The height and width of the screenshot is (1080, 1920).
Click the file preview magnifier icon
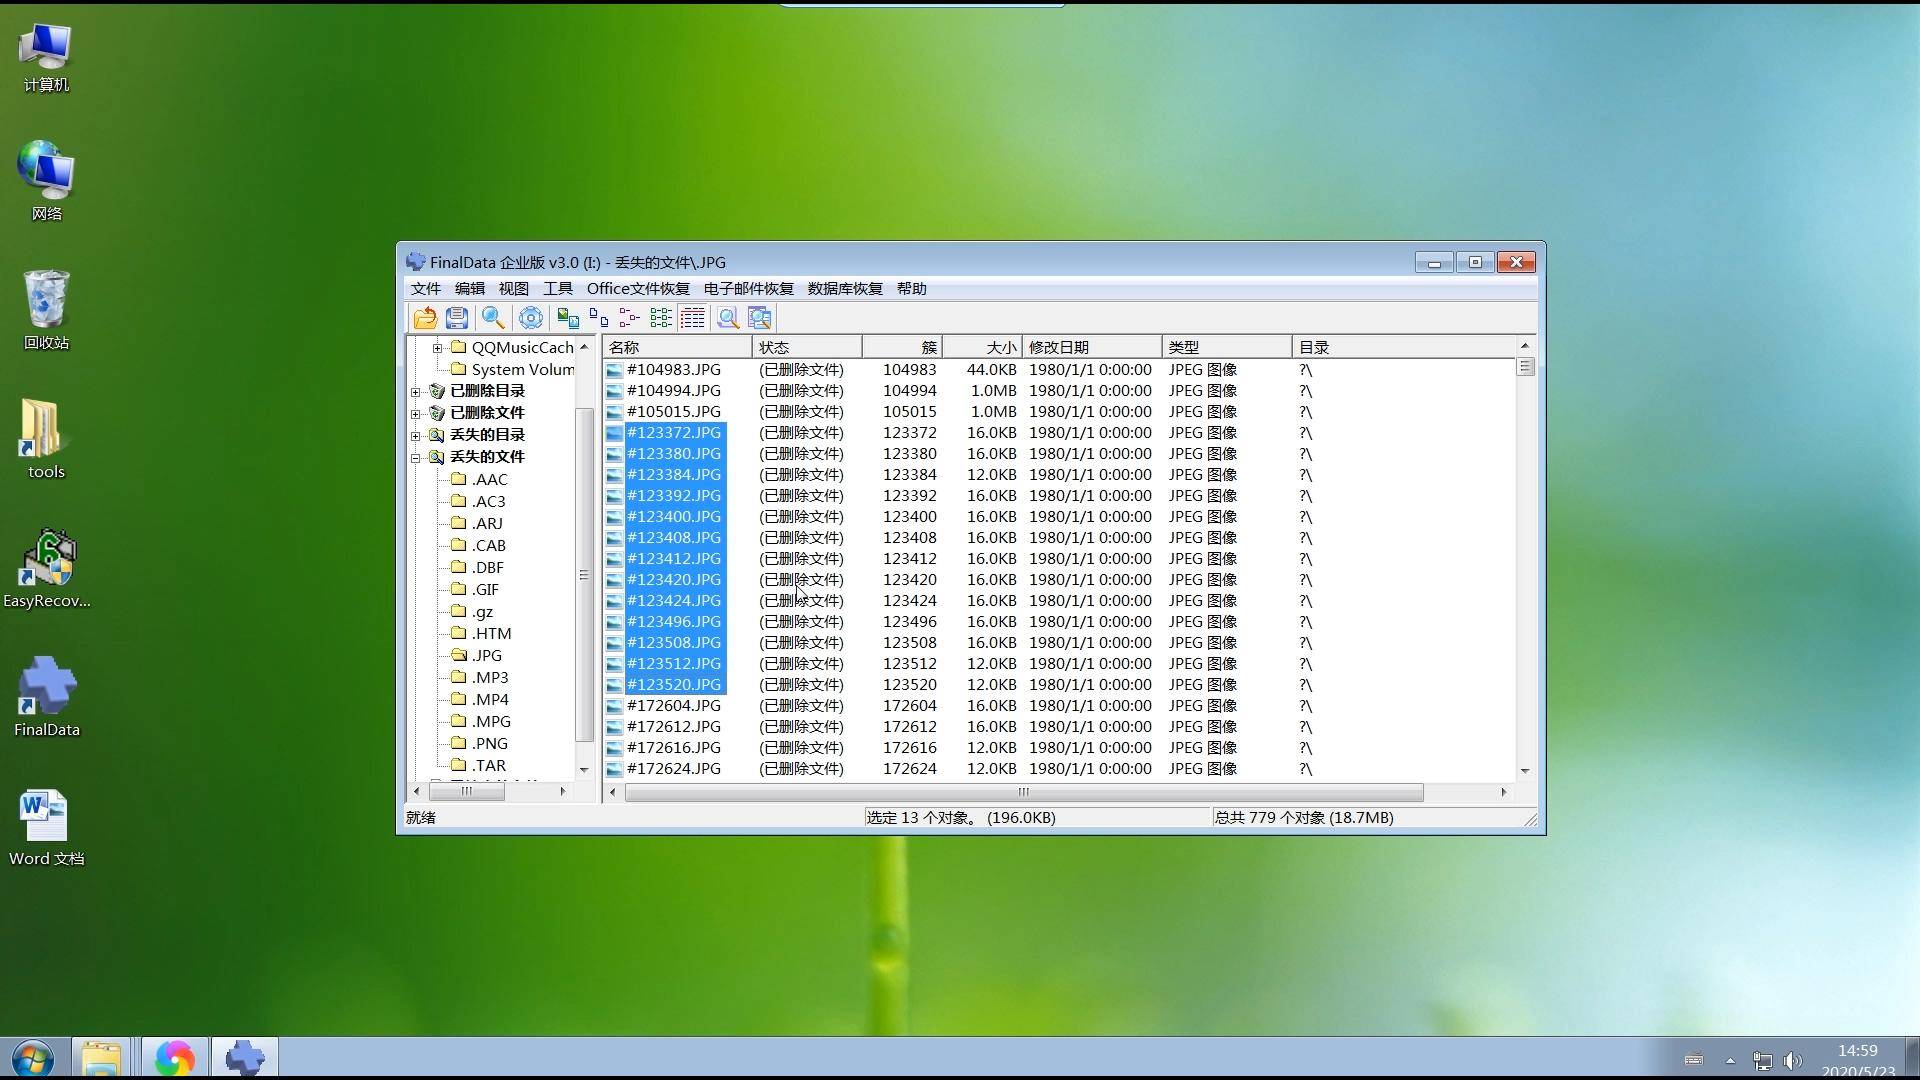(x=728, y=318)
